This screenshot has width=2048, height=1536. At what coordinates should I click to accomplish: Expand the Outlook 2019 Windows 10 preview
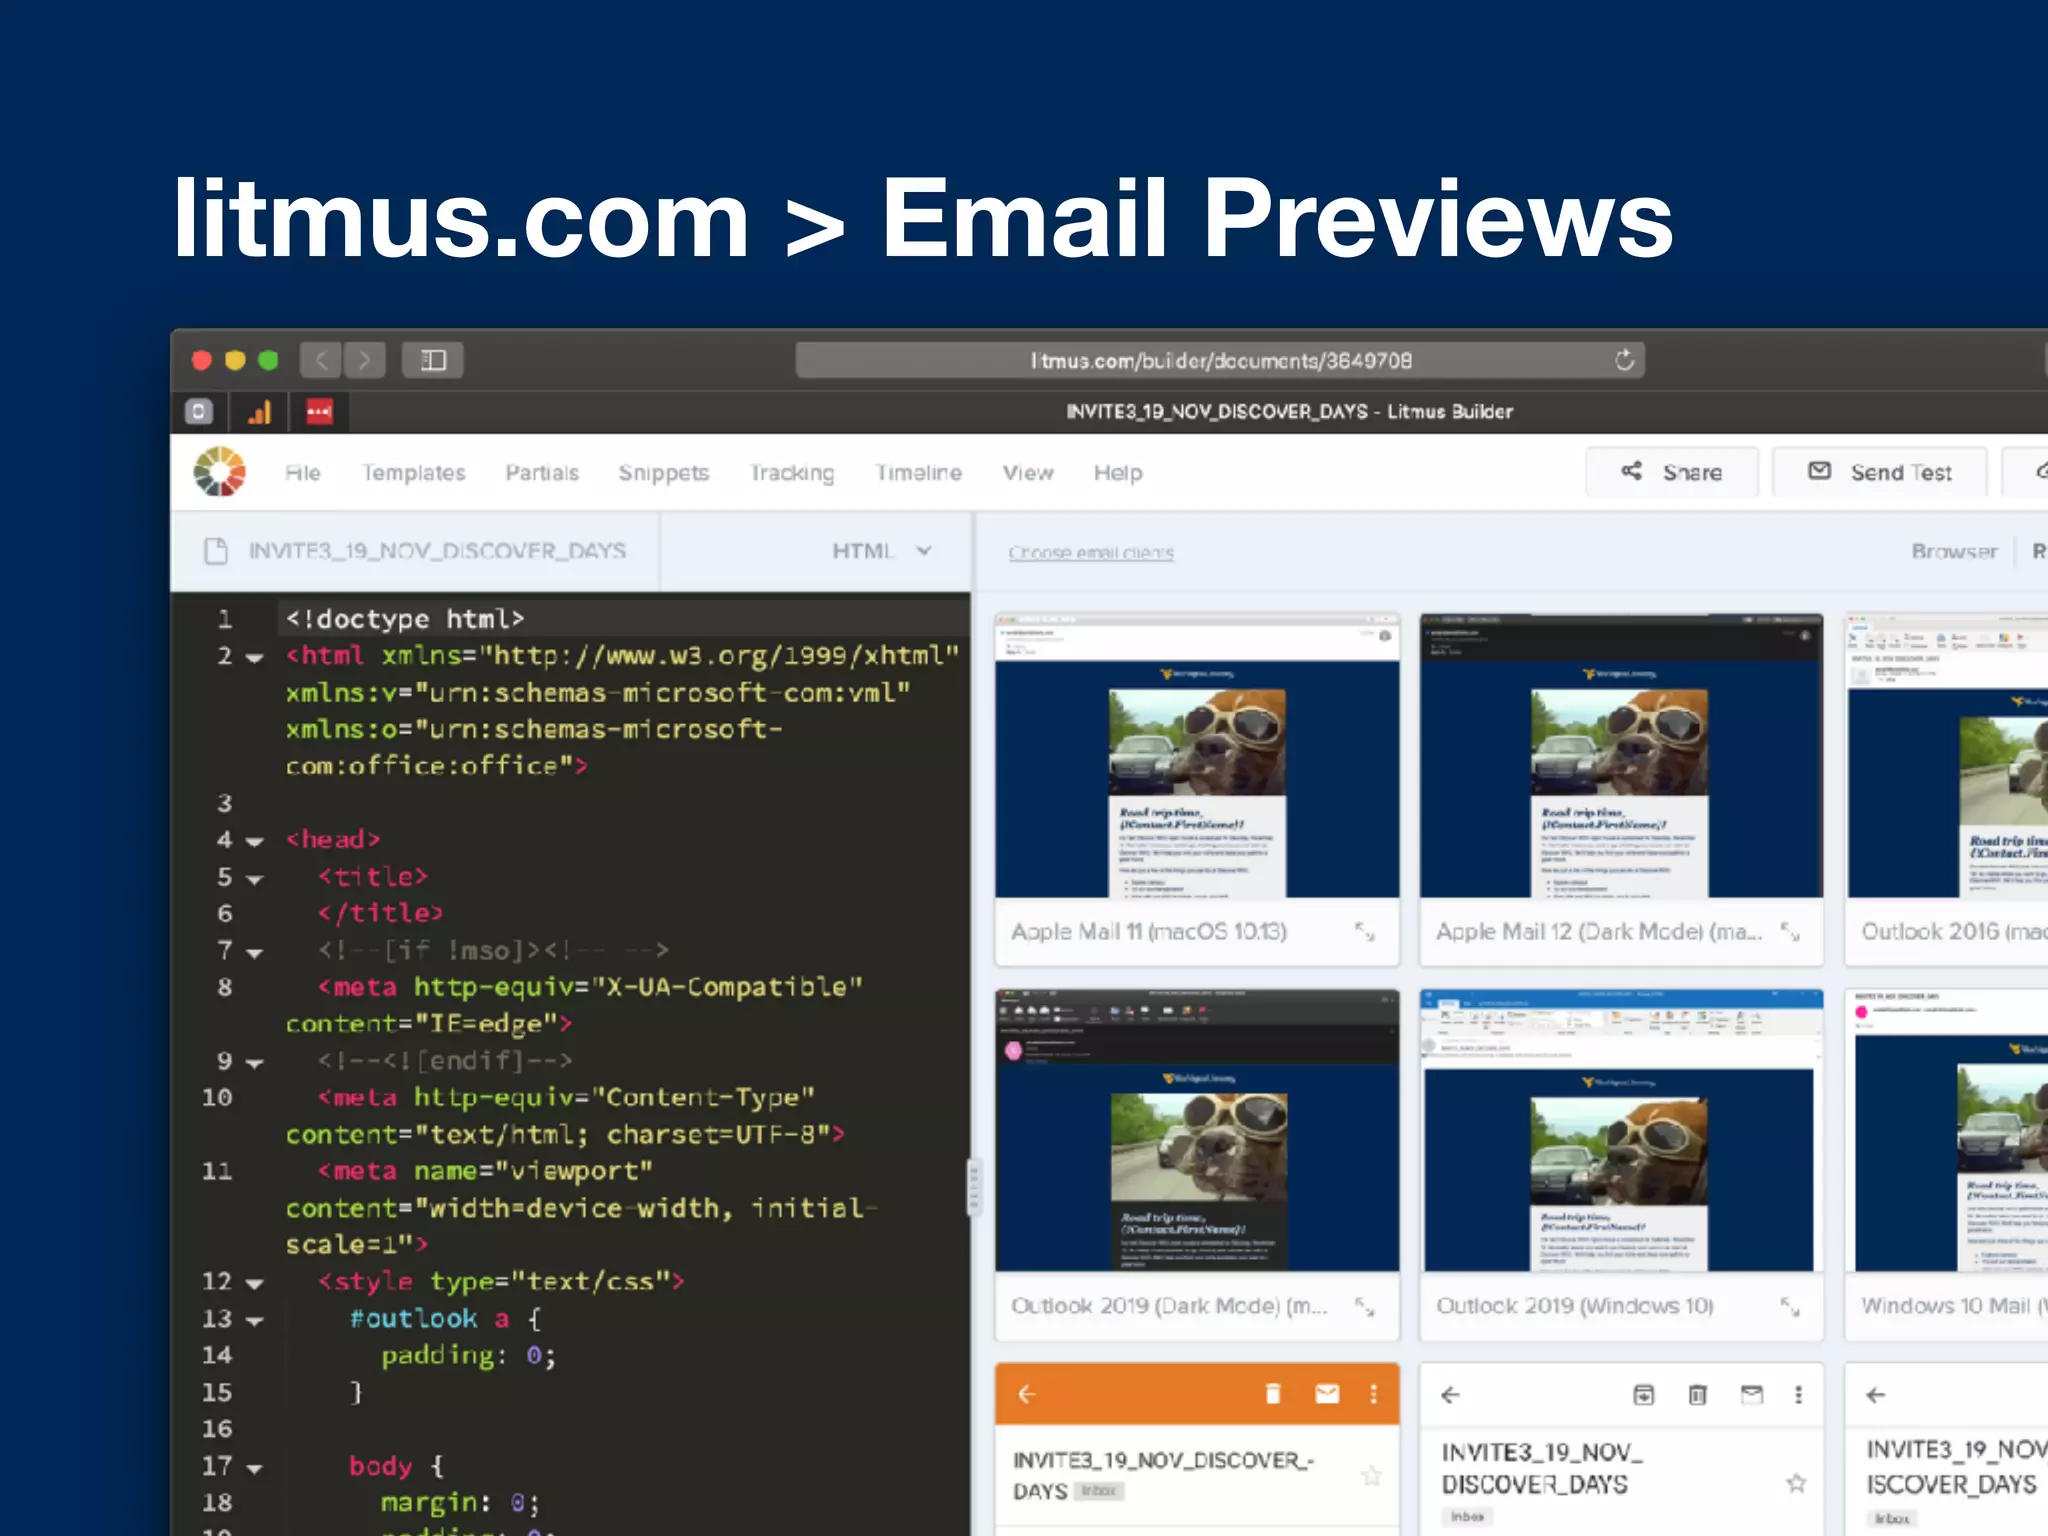click(x=1789, y=1306)
